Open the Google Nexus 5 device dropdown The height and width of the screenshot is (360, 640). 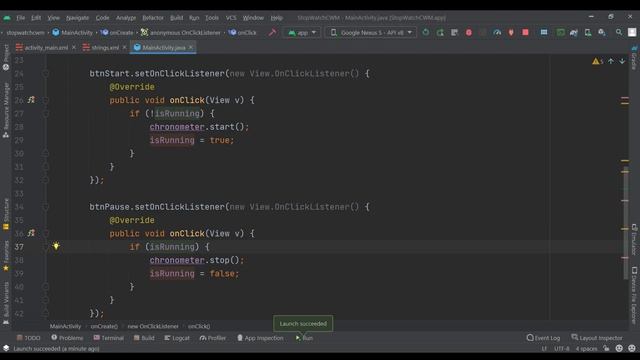point(371,32)
